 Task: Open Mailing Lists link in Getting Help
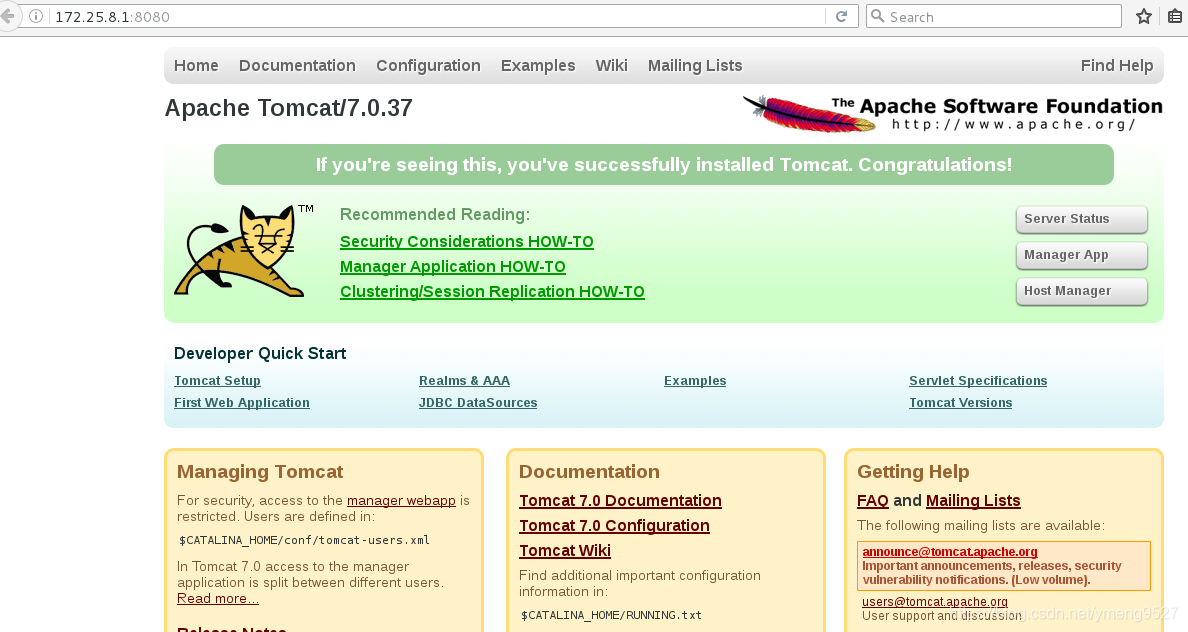point(973,501)
